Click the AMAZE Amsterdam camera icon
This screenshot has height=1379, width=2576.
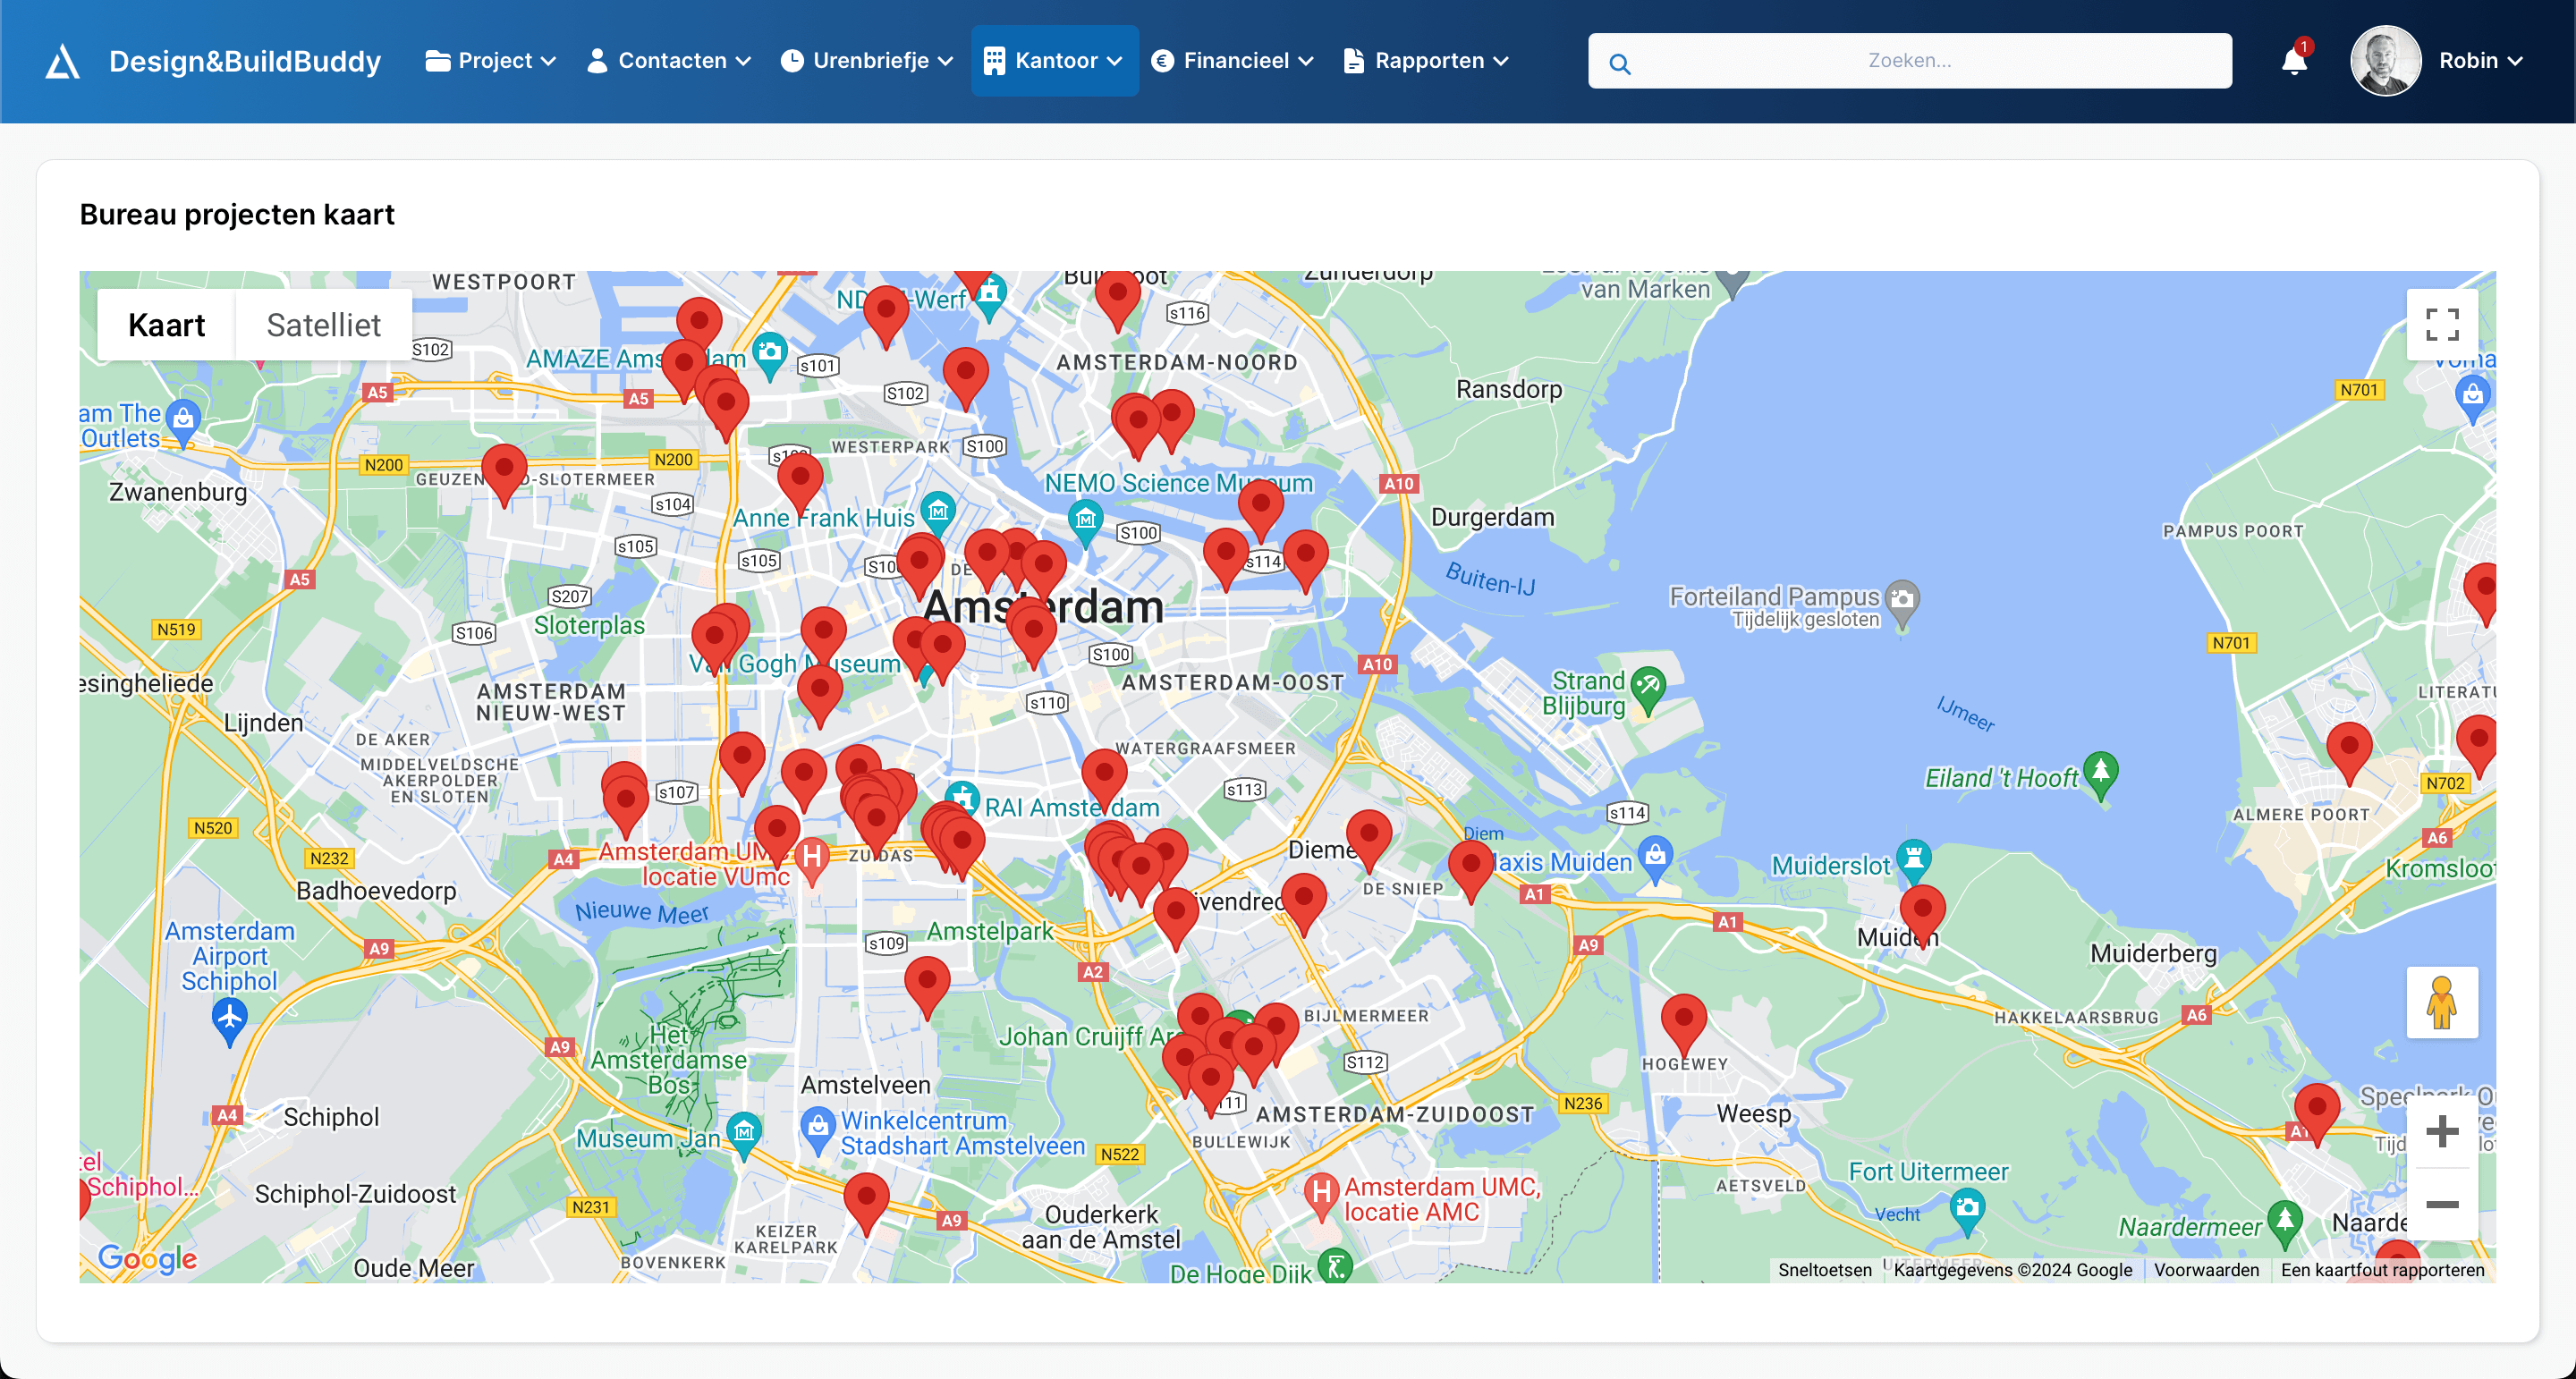point(769,356)
